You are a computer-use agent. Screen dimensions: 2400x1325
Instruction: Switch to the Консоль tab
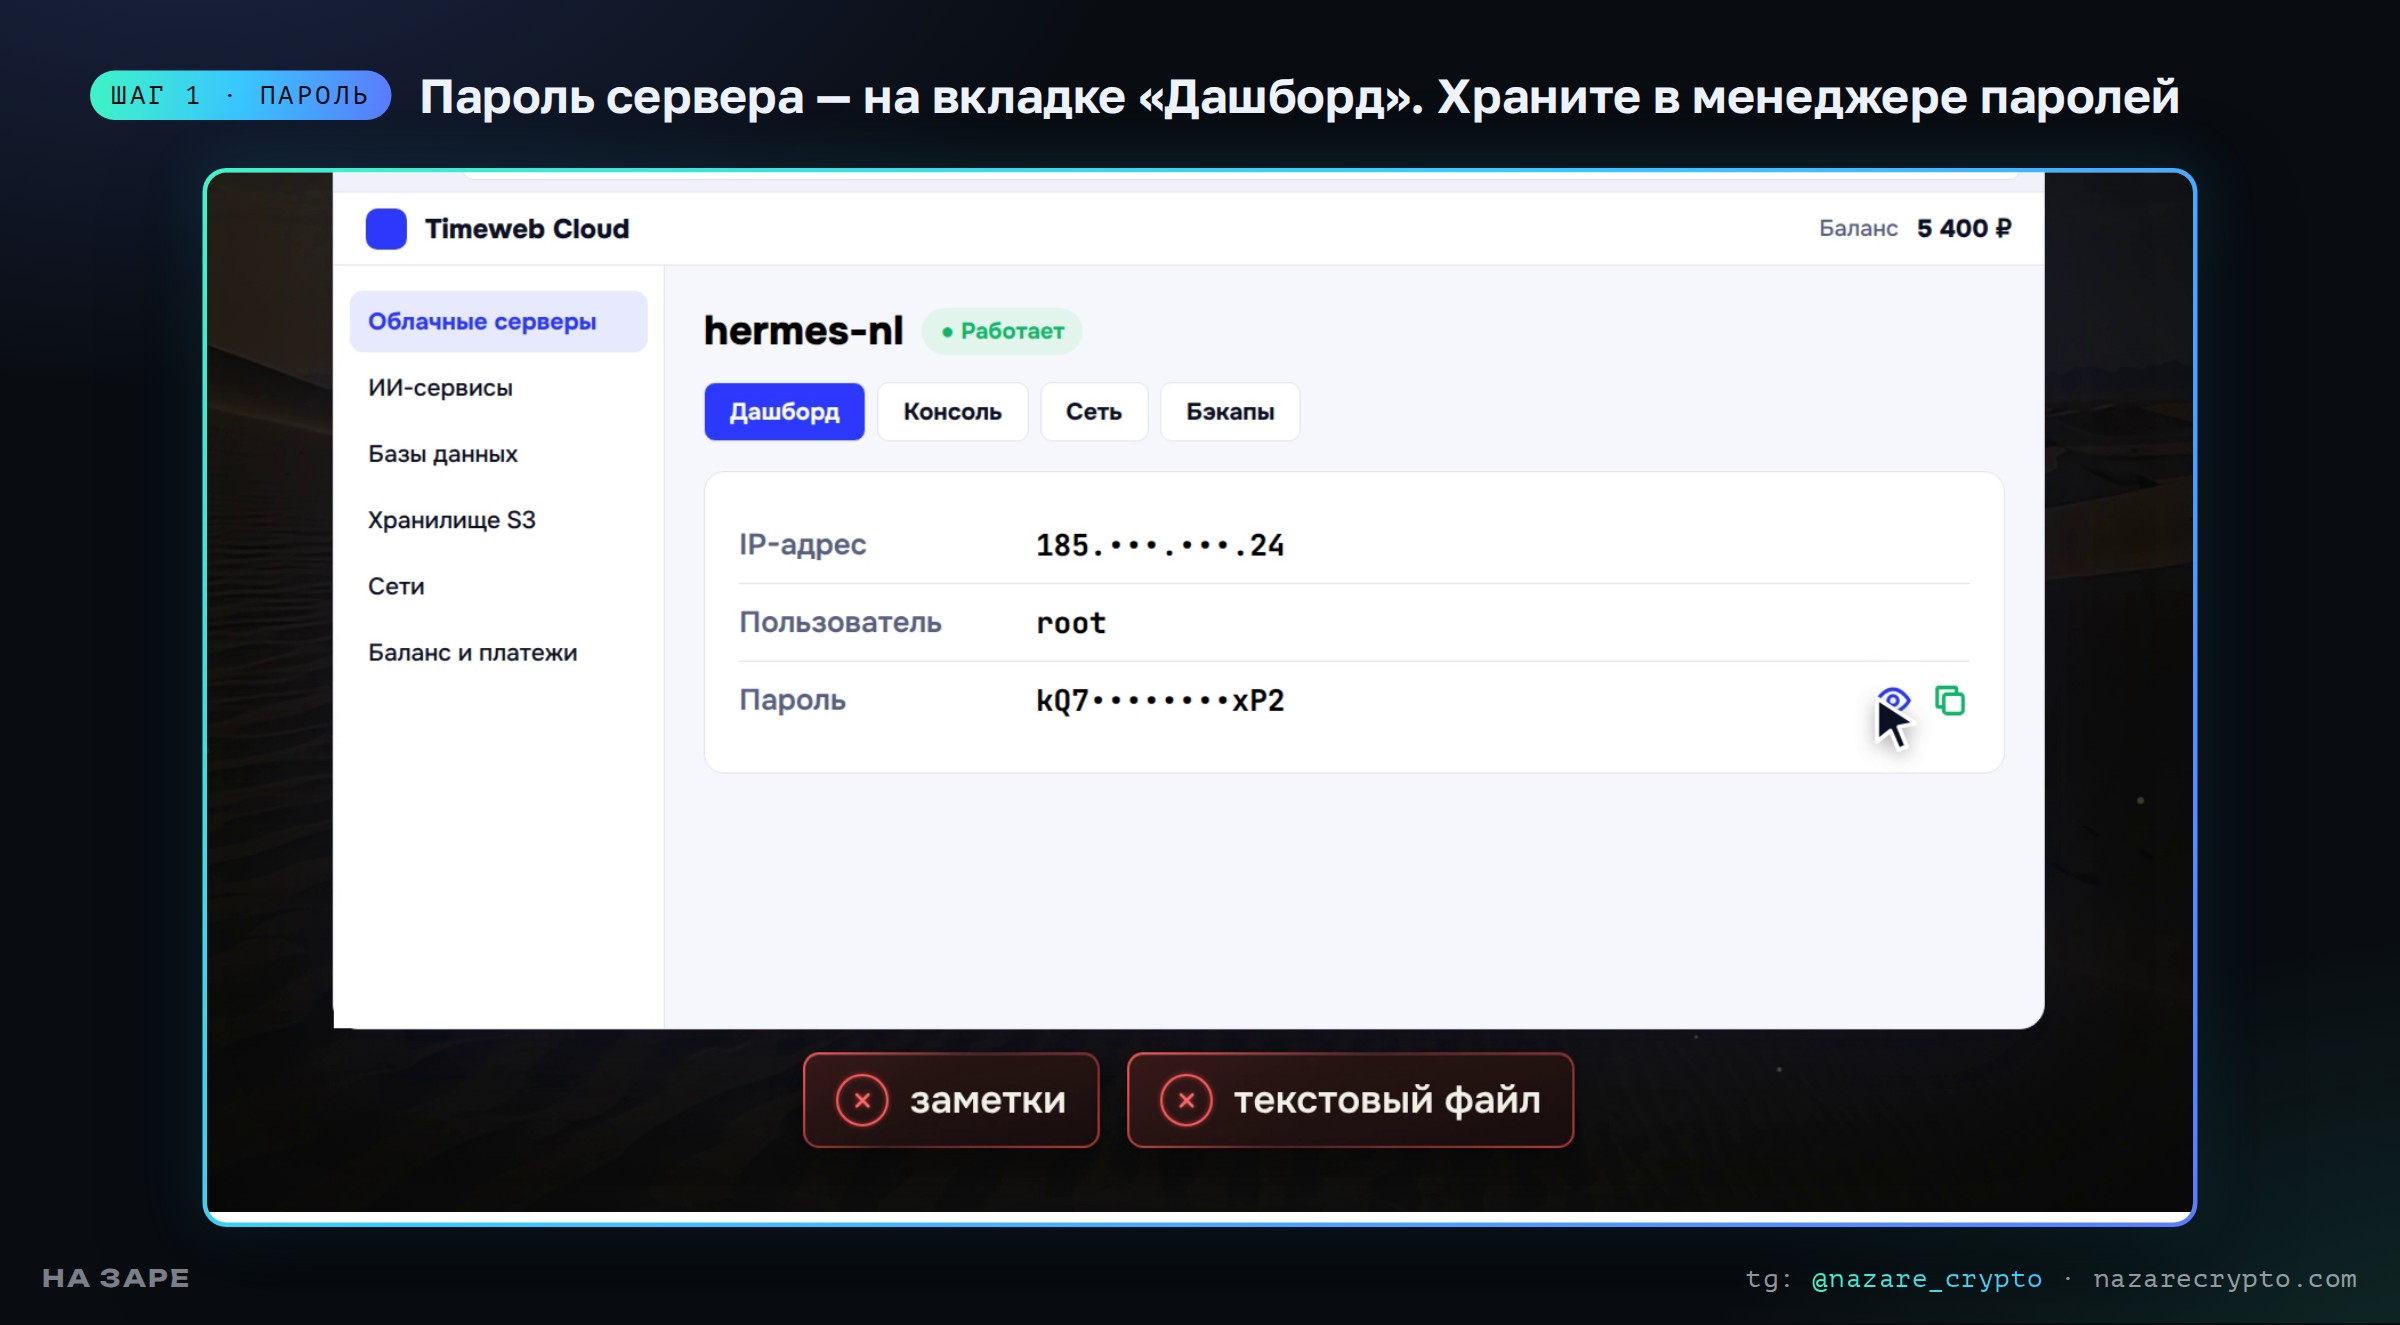(952, 411)
